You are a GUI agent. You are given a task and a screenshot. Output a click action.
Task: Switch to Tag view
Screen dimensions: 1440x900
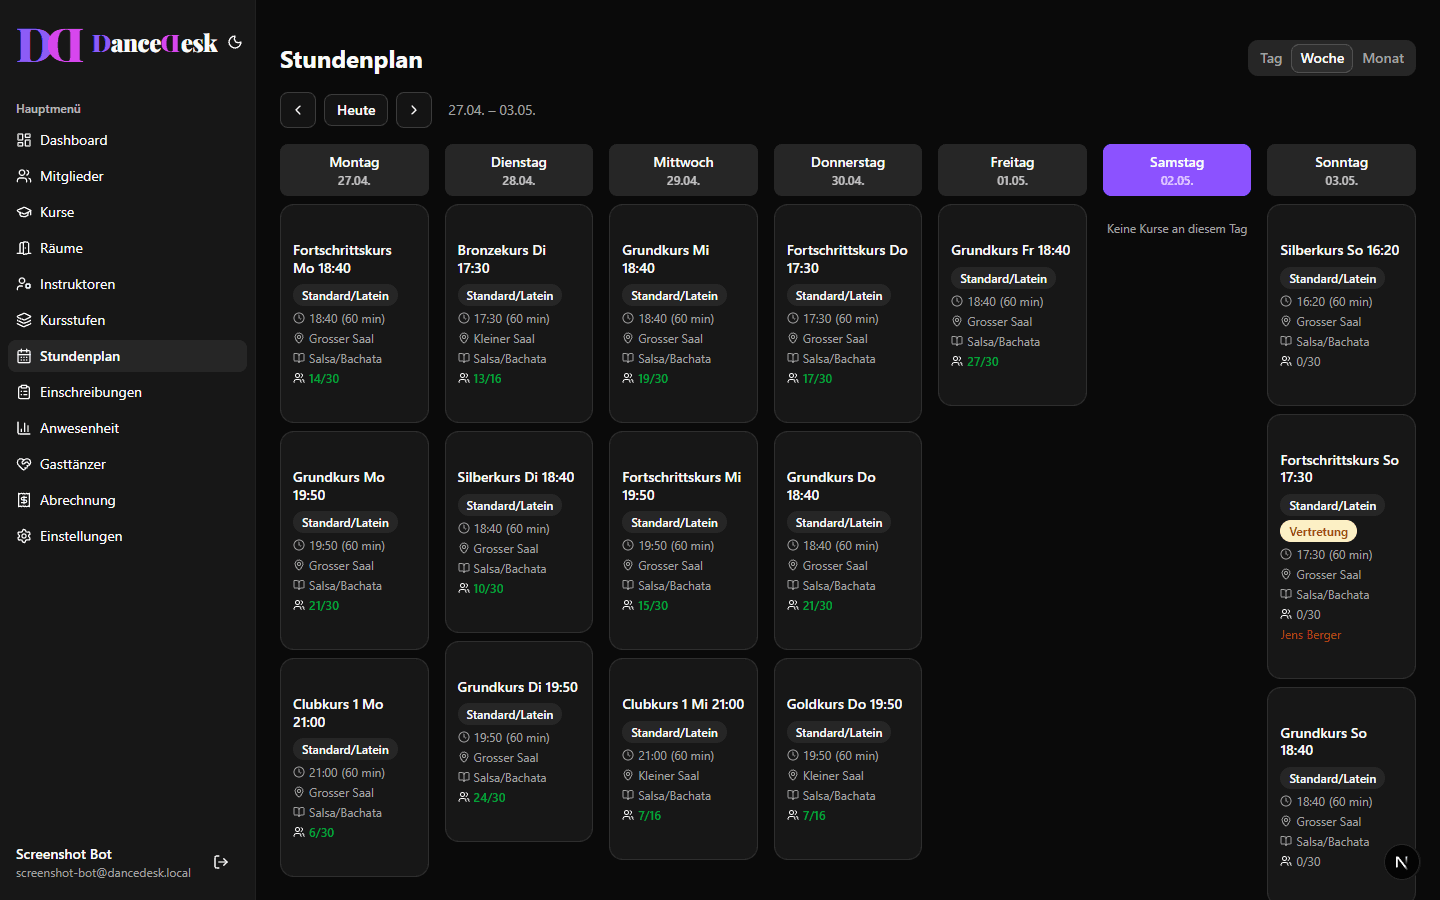1271,58
